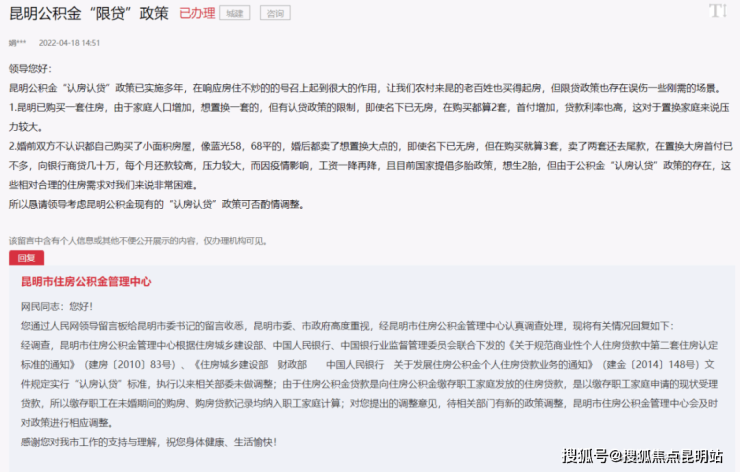The height and width of the screenshot is (472, 740).
Task: Click the font size T icon
Action: click(717, 11)
